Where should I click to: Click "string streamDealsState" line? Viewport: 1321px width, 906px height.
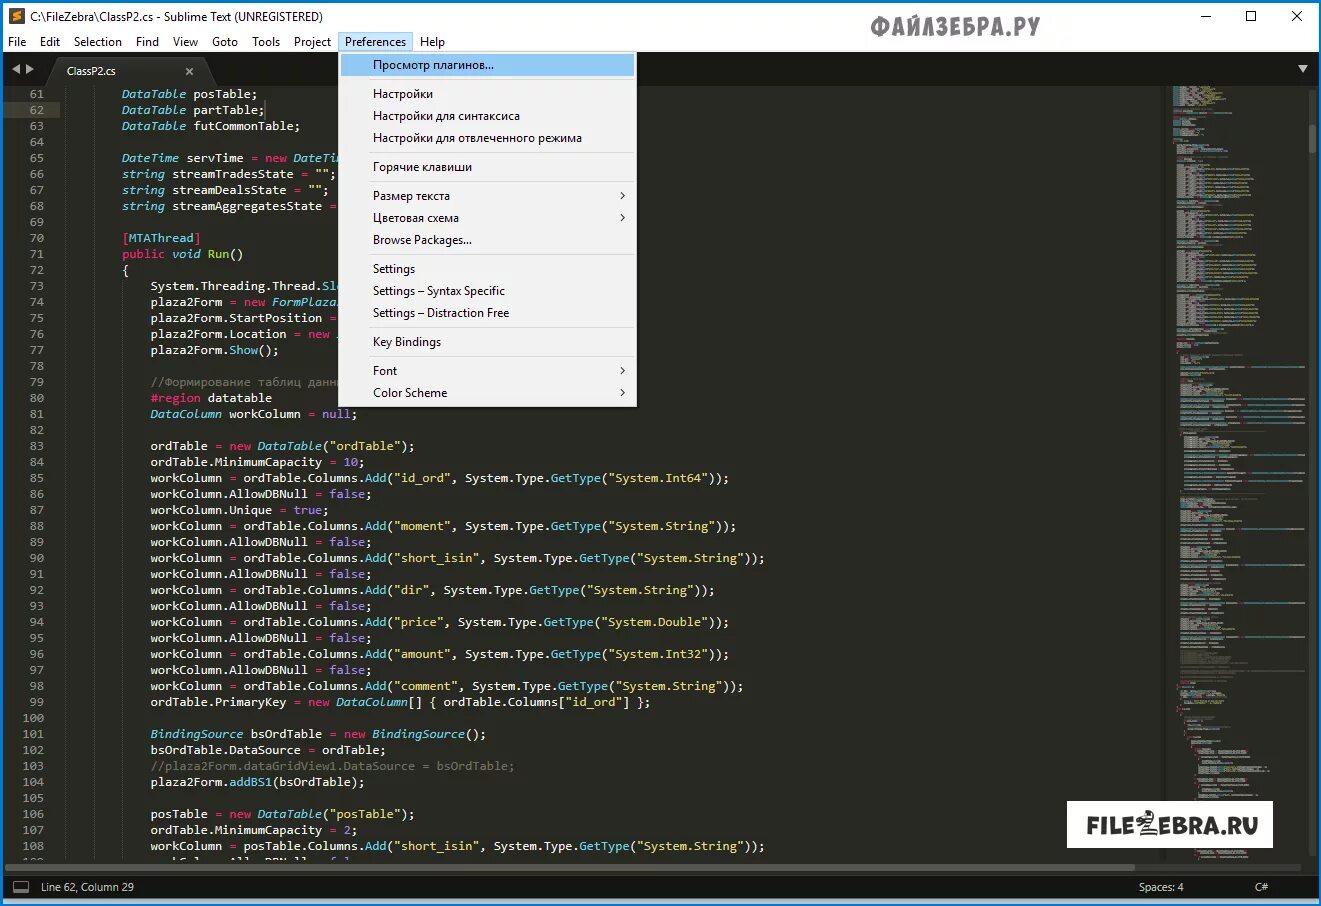(x=225, y=190)
